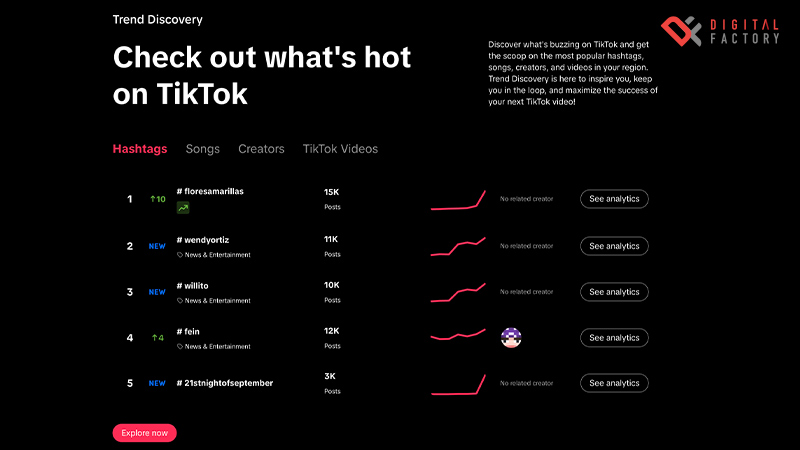Click the creator avatar for fein
Screen dimensions: 800x450
point(511,338)
